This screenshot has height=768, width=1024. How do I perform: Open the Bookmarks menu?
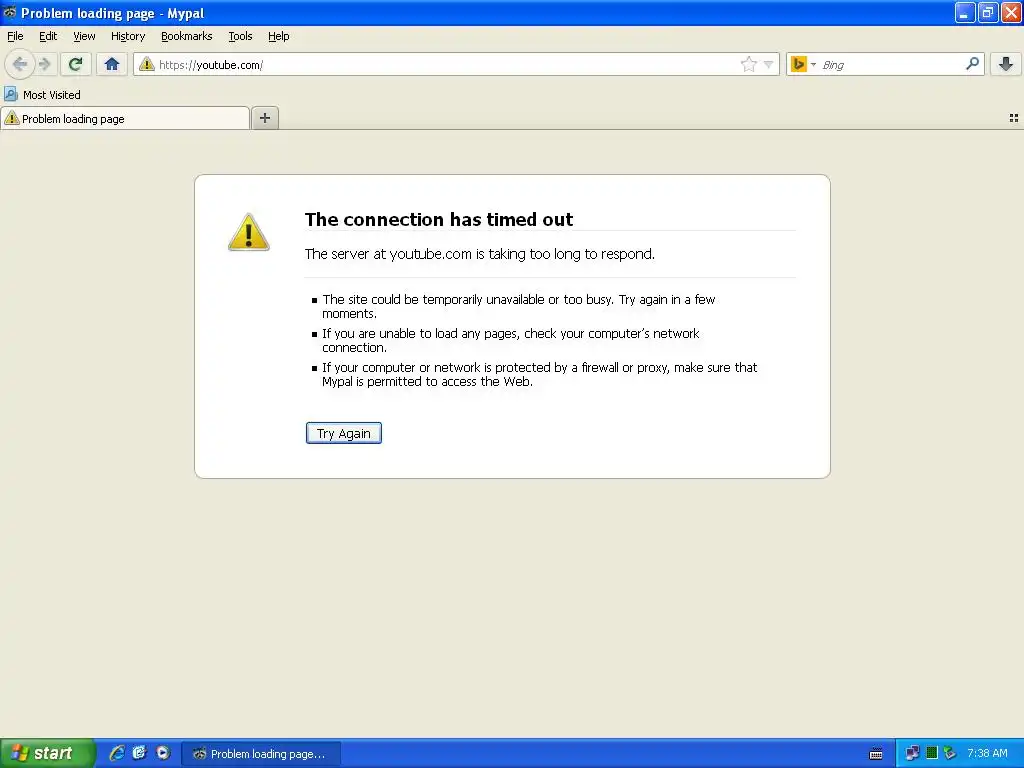tap(187, 36)
